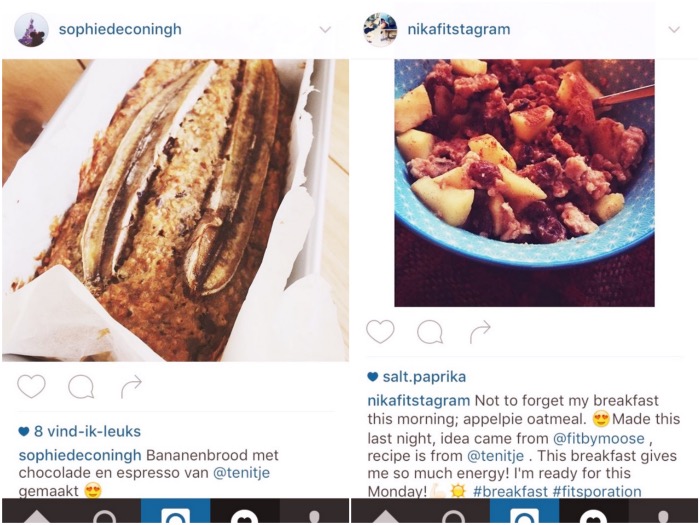Select the camera tab in left bottom bar

pos(175,512)
